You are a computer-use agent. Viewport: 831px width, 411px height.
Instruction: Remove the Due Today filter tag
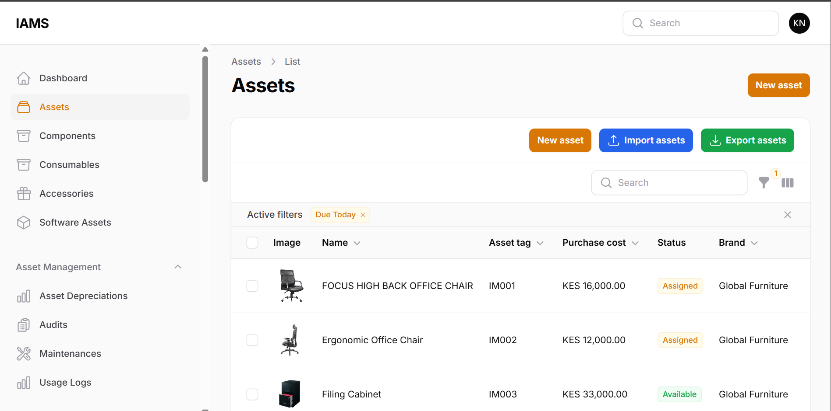(x=363, y=215)
